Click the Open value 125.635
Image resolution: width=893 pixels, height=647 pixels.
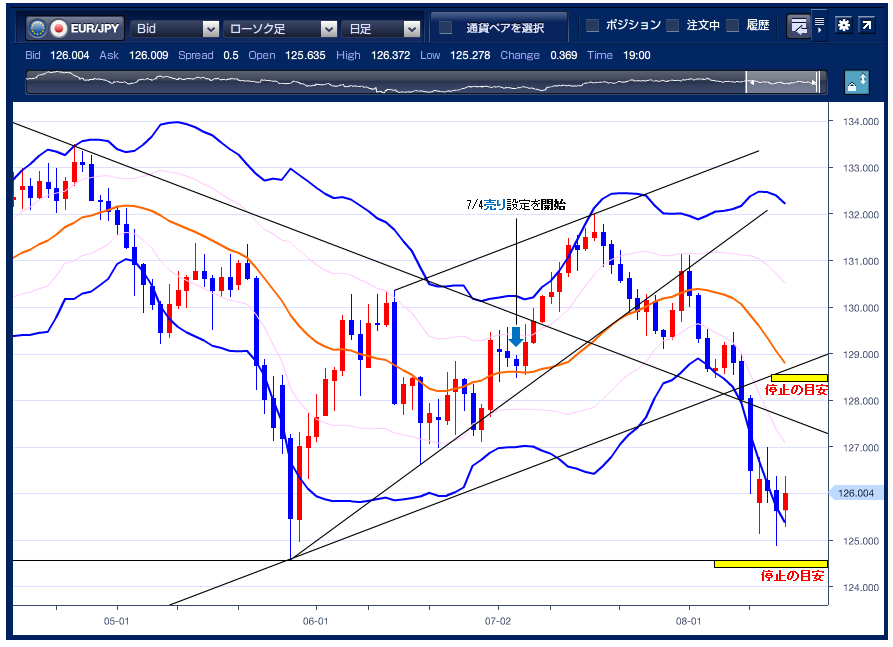click(305, 55)
